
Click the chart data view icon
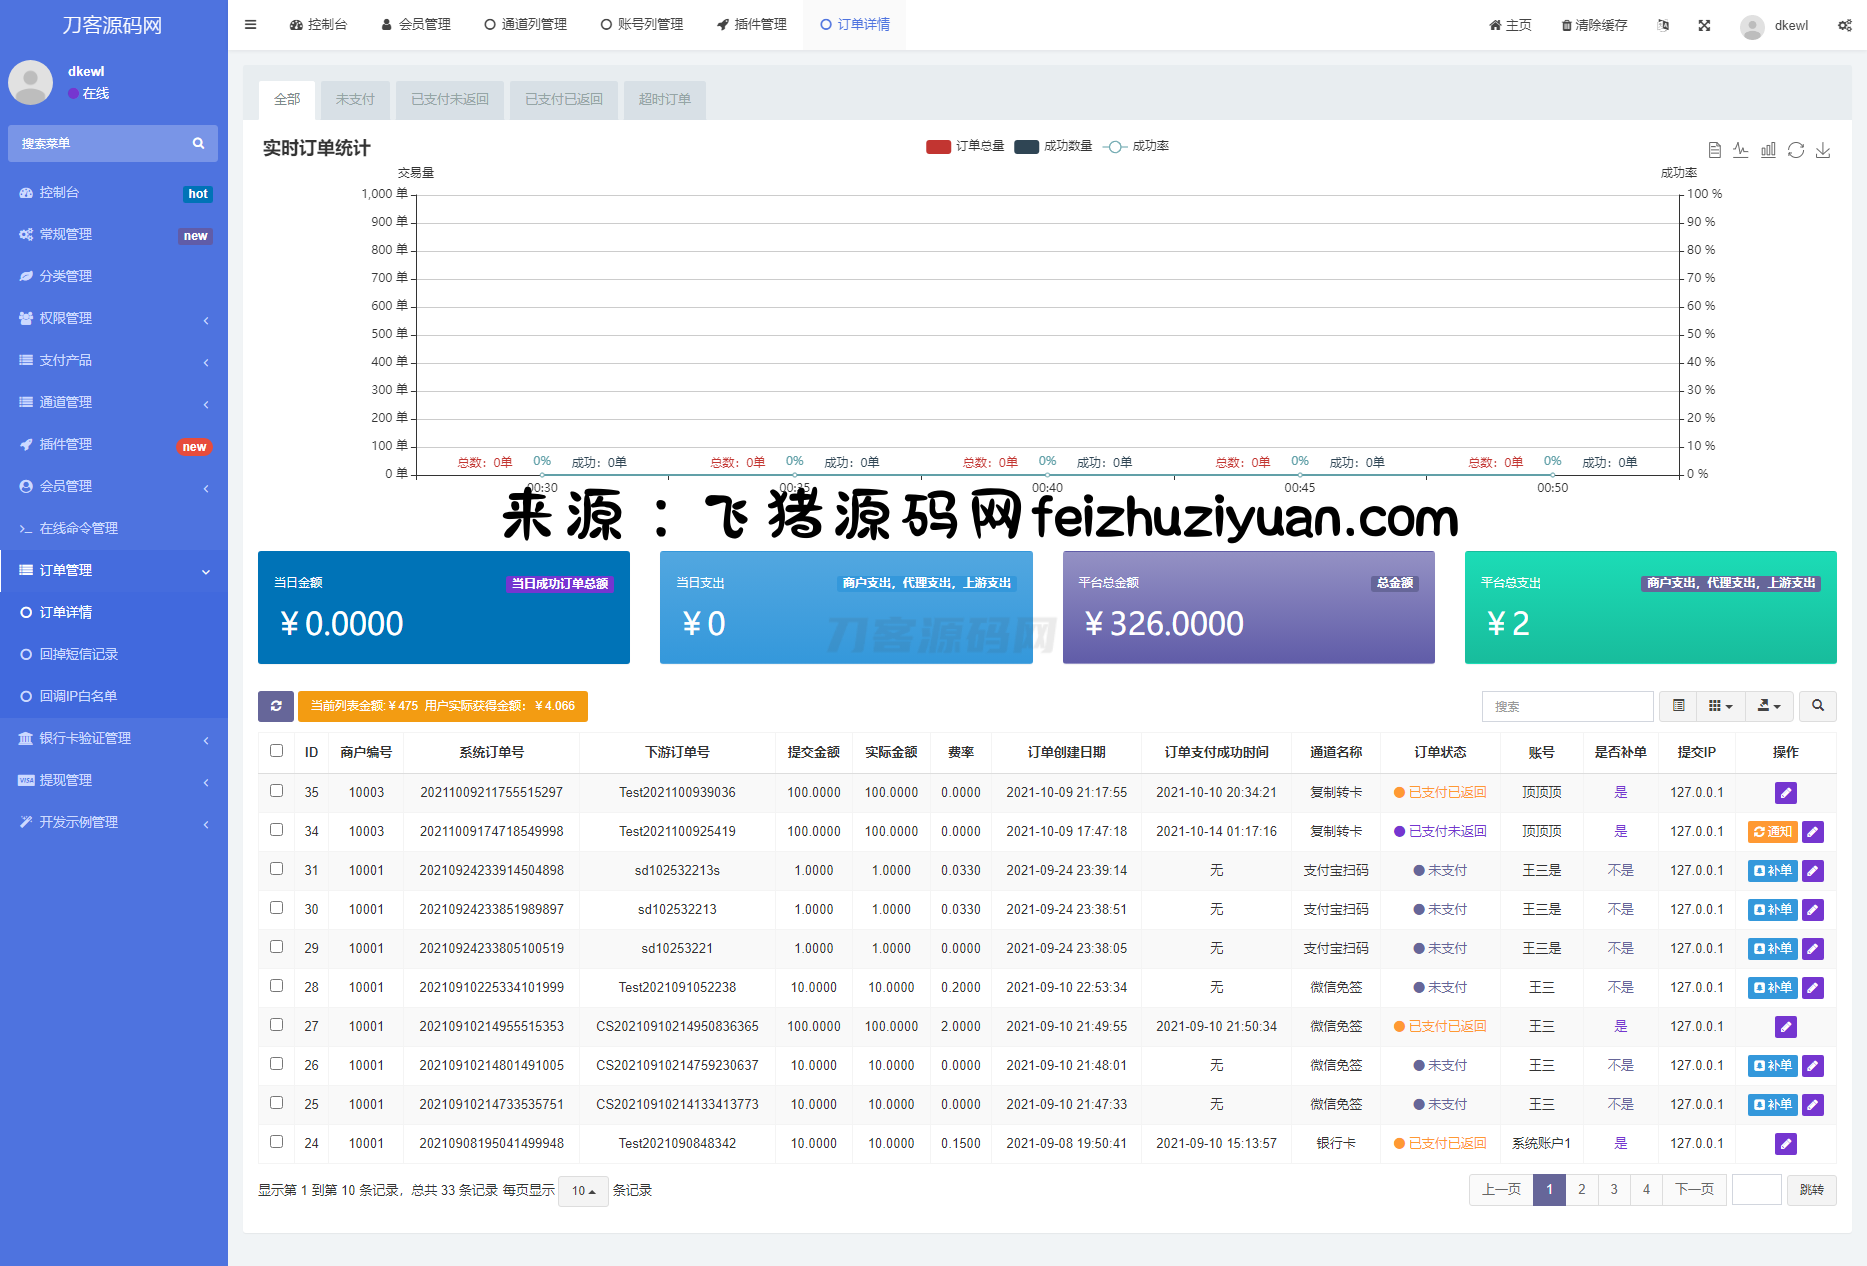tap(1714, 150)
